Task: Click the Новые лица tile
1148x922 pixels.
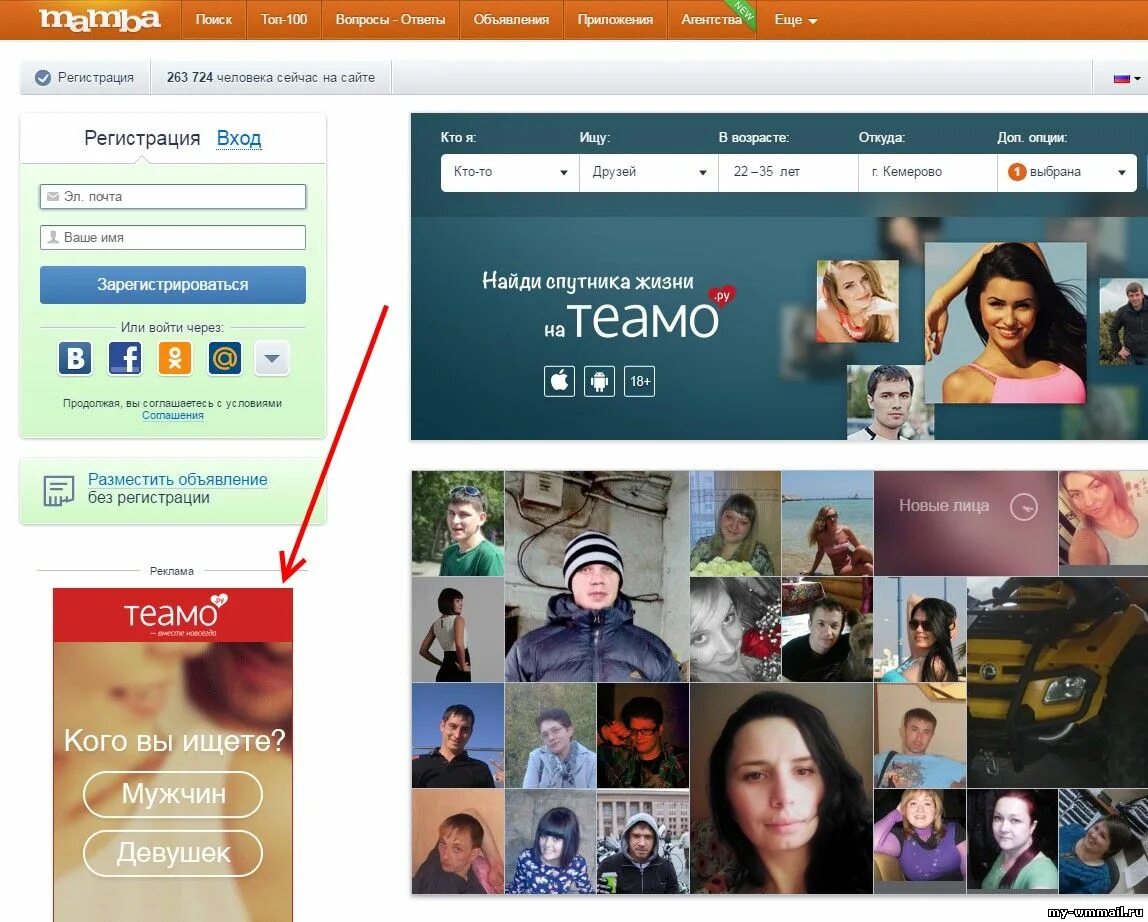Action: pos(966,523)
